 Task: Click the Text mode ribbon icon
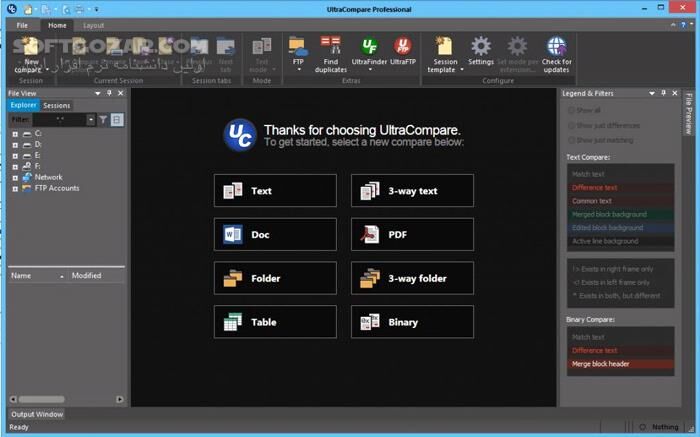click(262, 47)
